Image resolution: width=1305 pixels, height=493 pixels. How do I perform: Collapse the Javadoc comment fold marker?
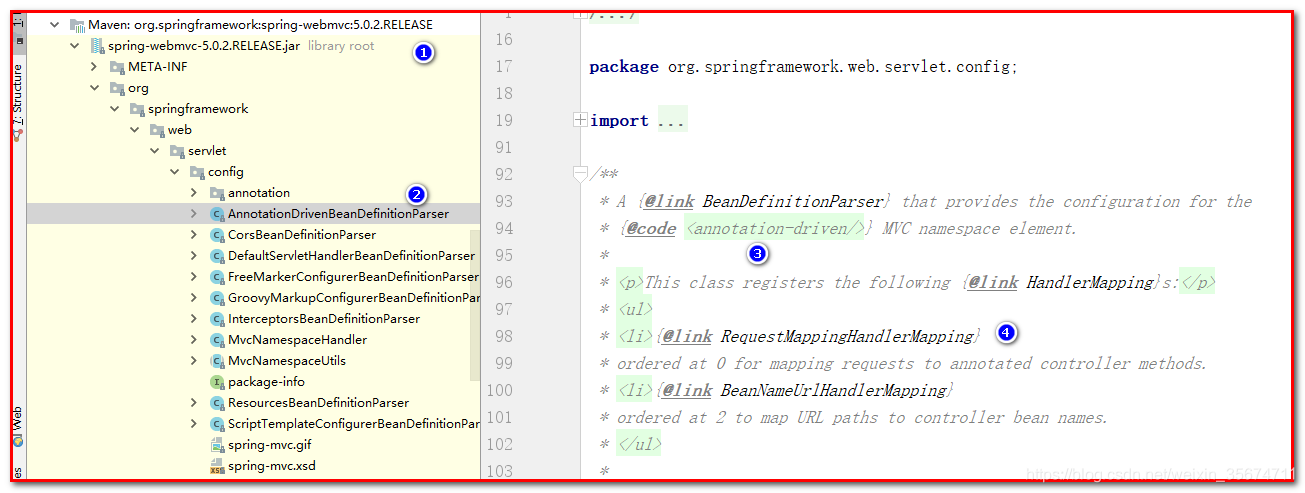pyautogui.click(x=580, y=174)
